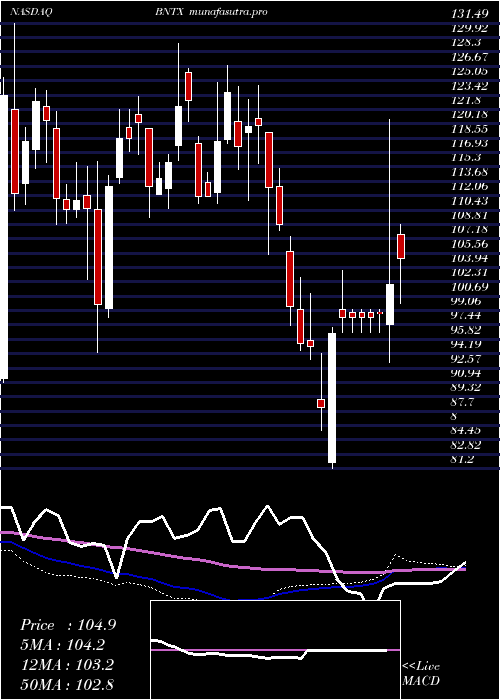Click the 128.3 price level label

(x=467, y=42)
